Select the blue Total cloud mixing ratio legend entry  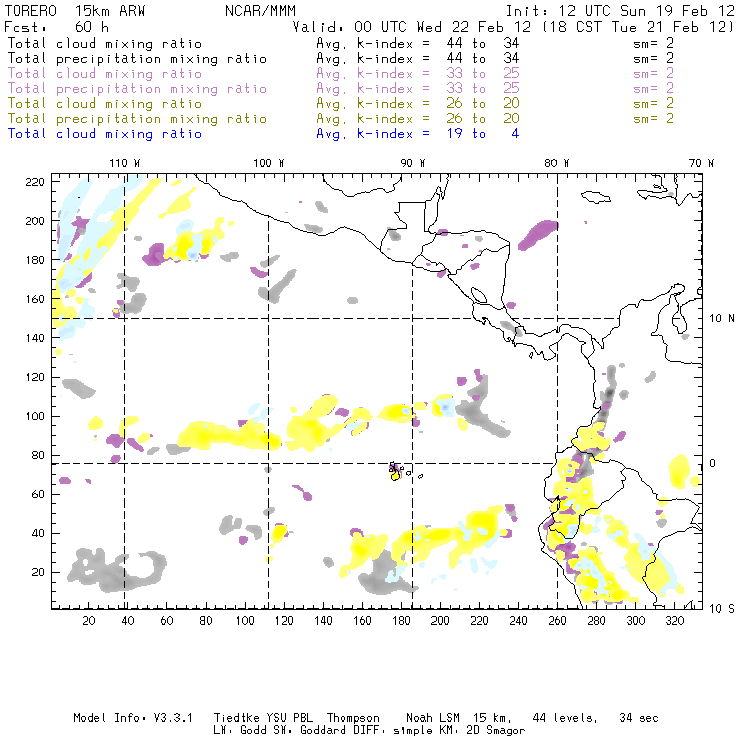click(x=105, y=133)
